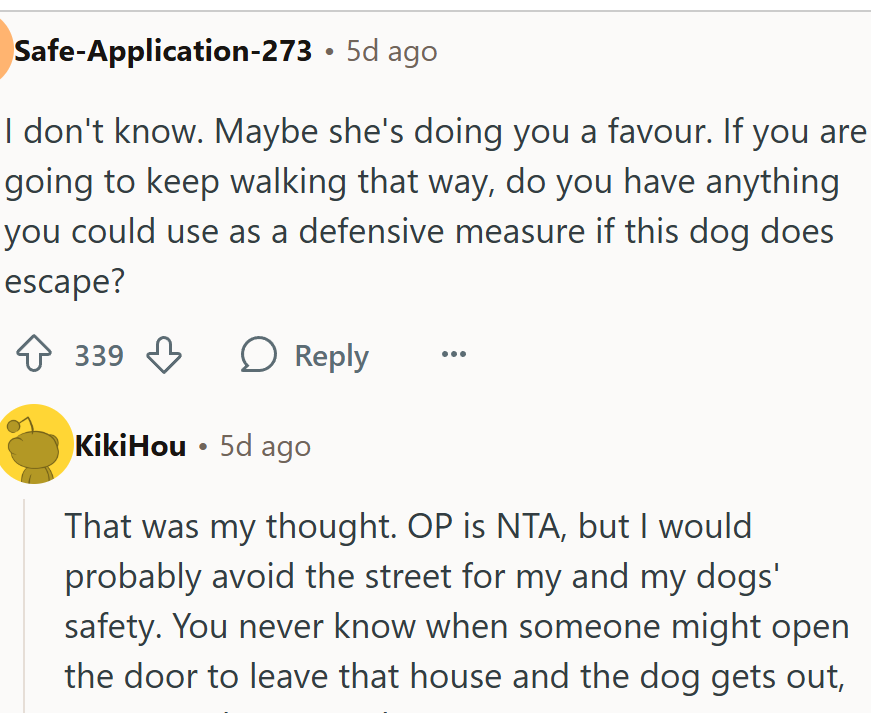Image resolution: width=871 pixels, height=713 pixels.
Task: Click the 5d ago timestamp on KikiHou's comment
Action: coord(264,446)
